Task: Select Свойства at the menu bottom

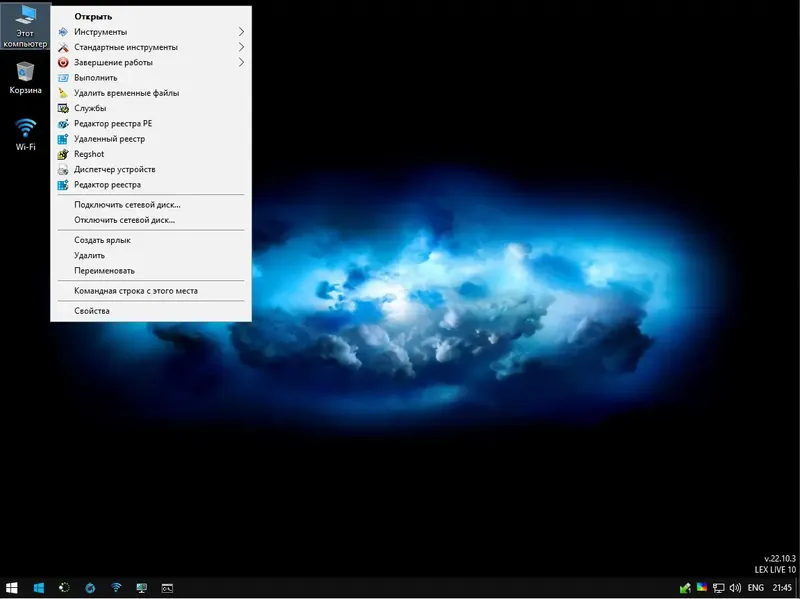Action: click(x=92, y=311)
